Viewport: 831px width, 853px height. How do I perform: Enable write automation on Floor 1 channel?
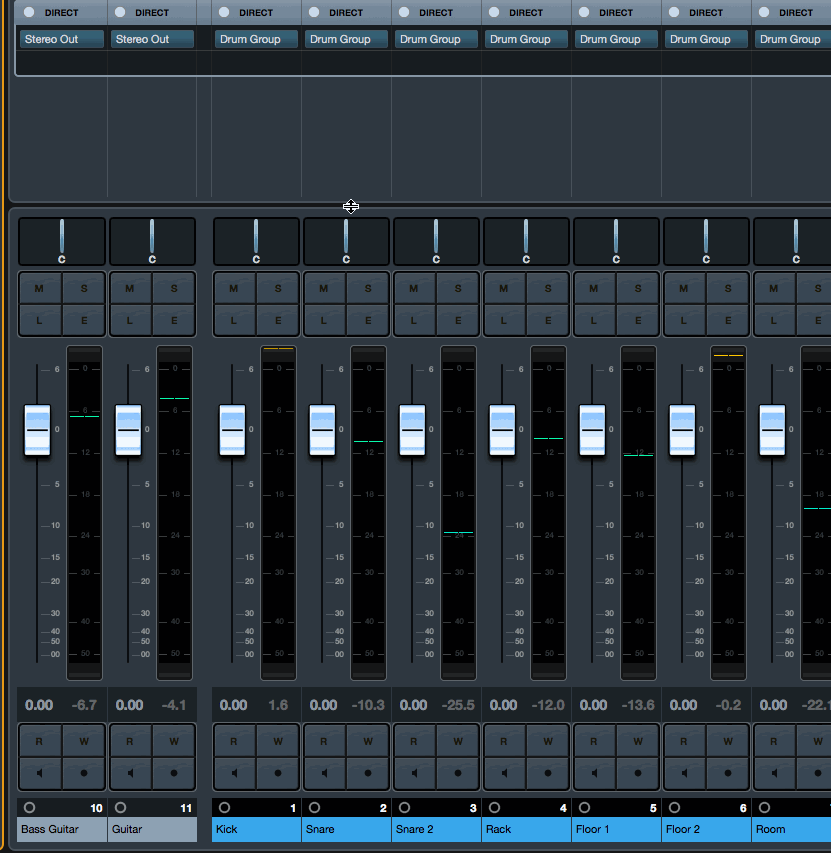(x=638, y=741)
